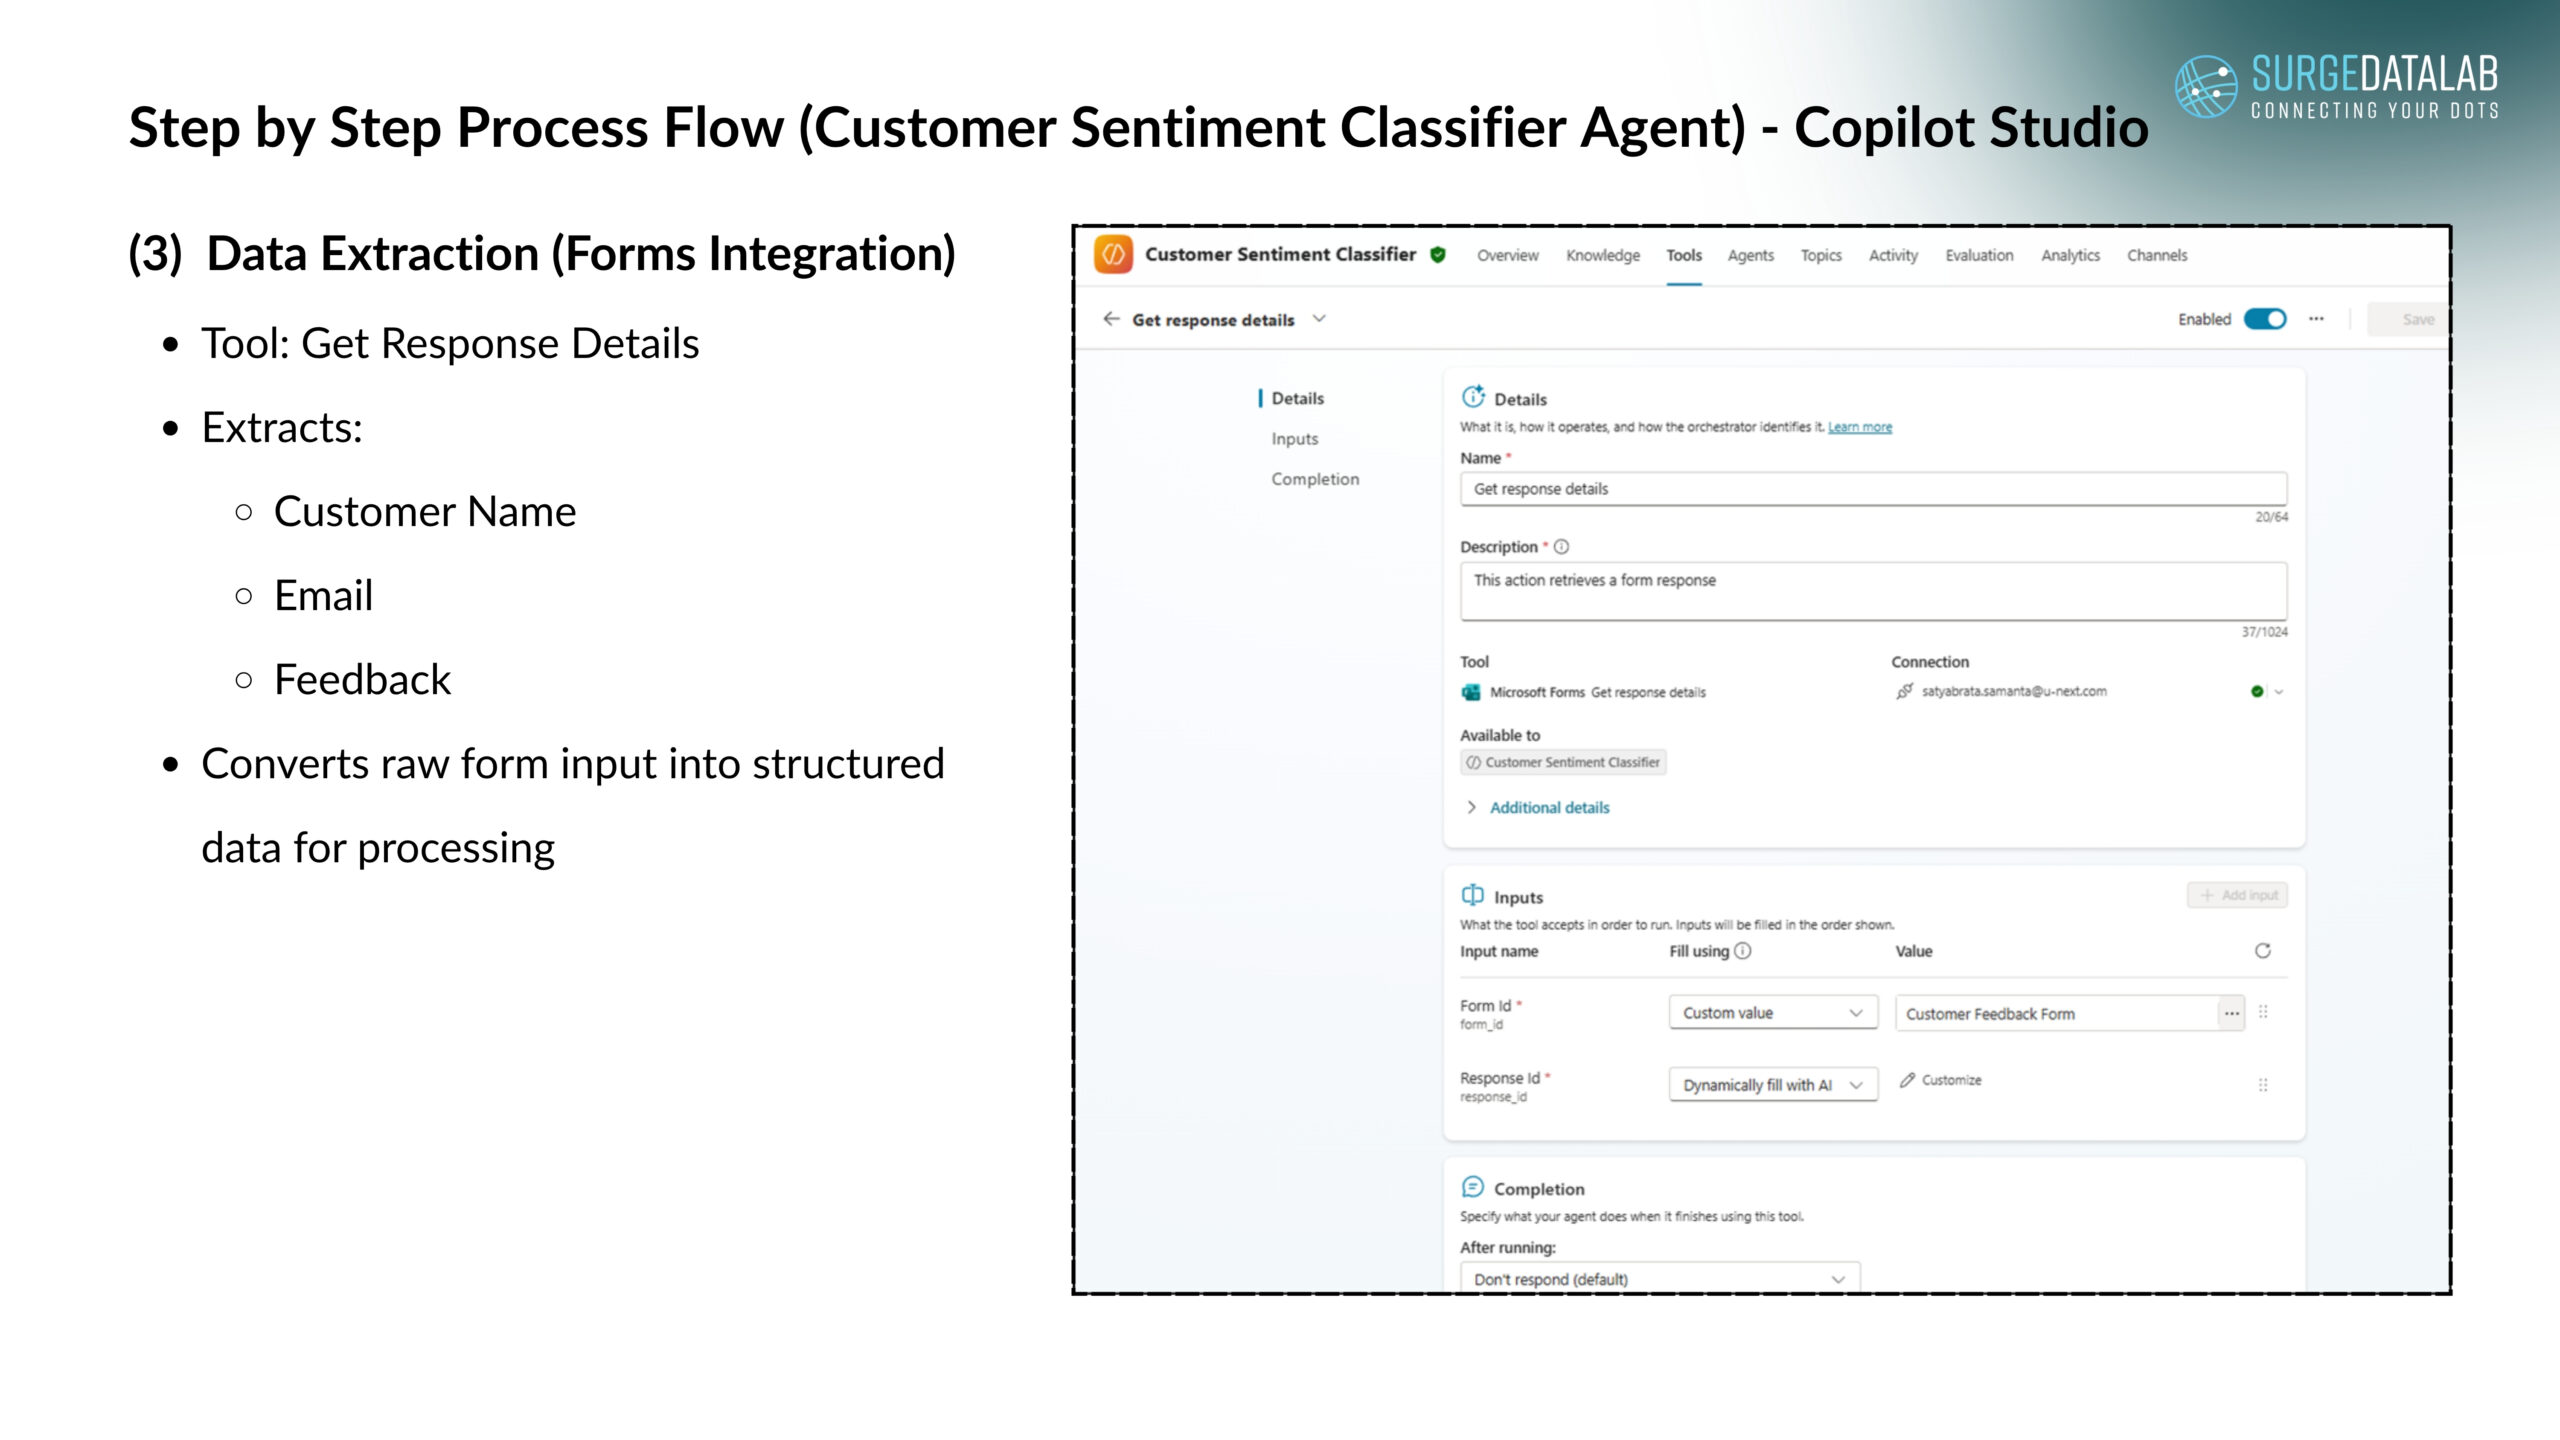Image resolution: width=2560 pixels, height=1440 pixels.
Task: Open the Dynamically fill with AI dropdown
Action: (1772, 1085)
